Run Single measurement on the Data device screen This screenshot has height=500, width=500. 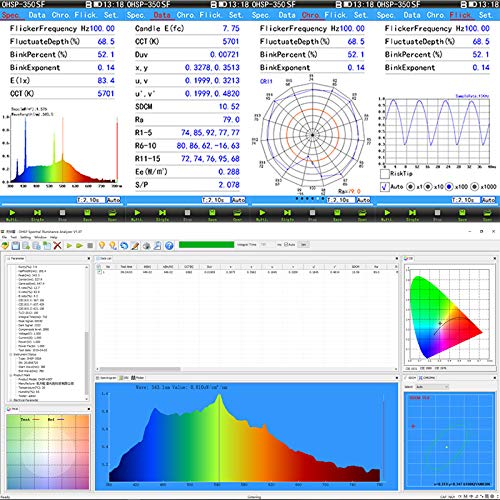162,215
